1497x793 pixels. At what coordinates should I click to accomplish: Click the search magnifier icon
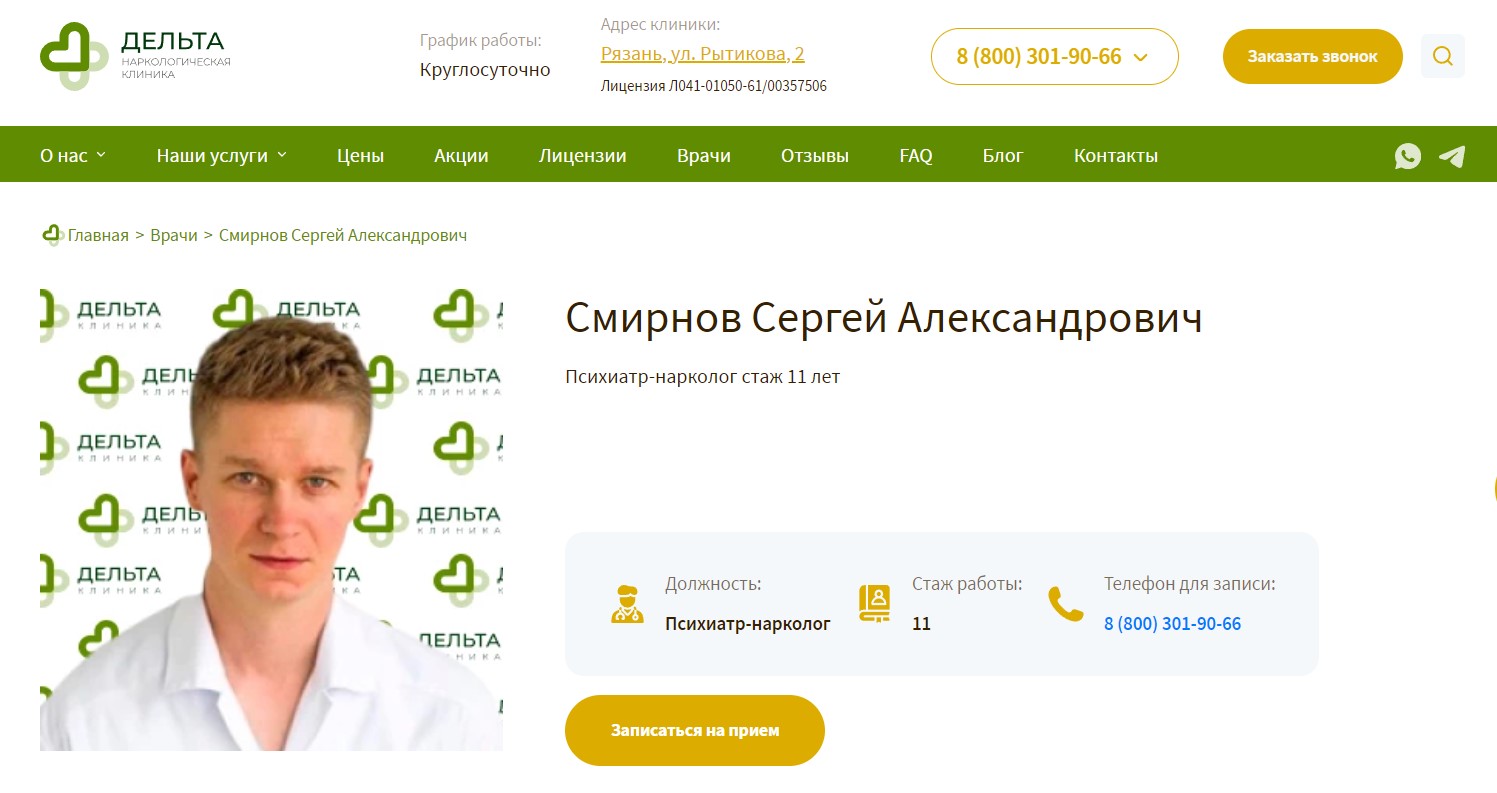[x=1442, y=56]
